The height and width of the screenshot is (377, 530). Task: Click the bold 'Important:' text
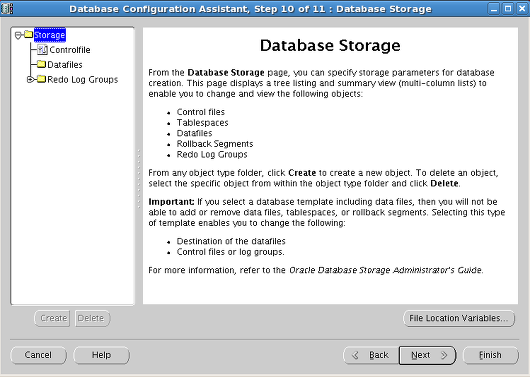click(x=171, y=202)
